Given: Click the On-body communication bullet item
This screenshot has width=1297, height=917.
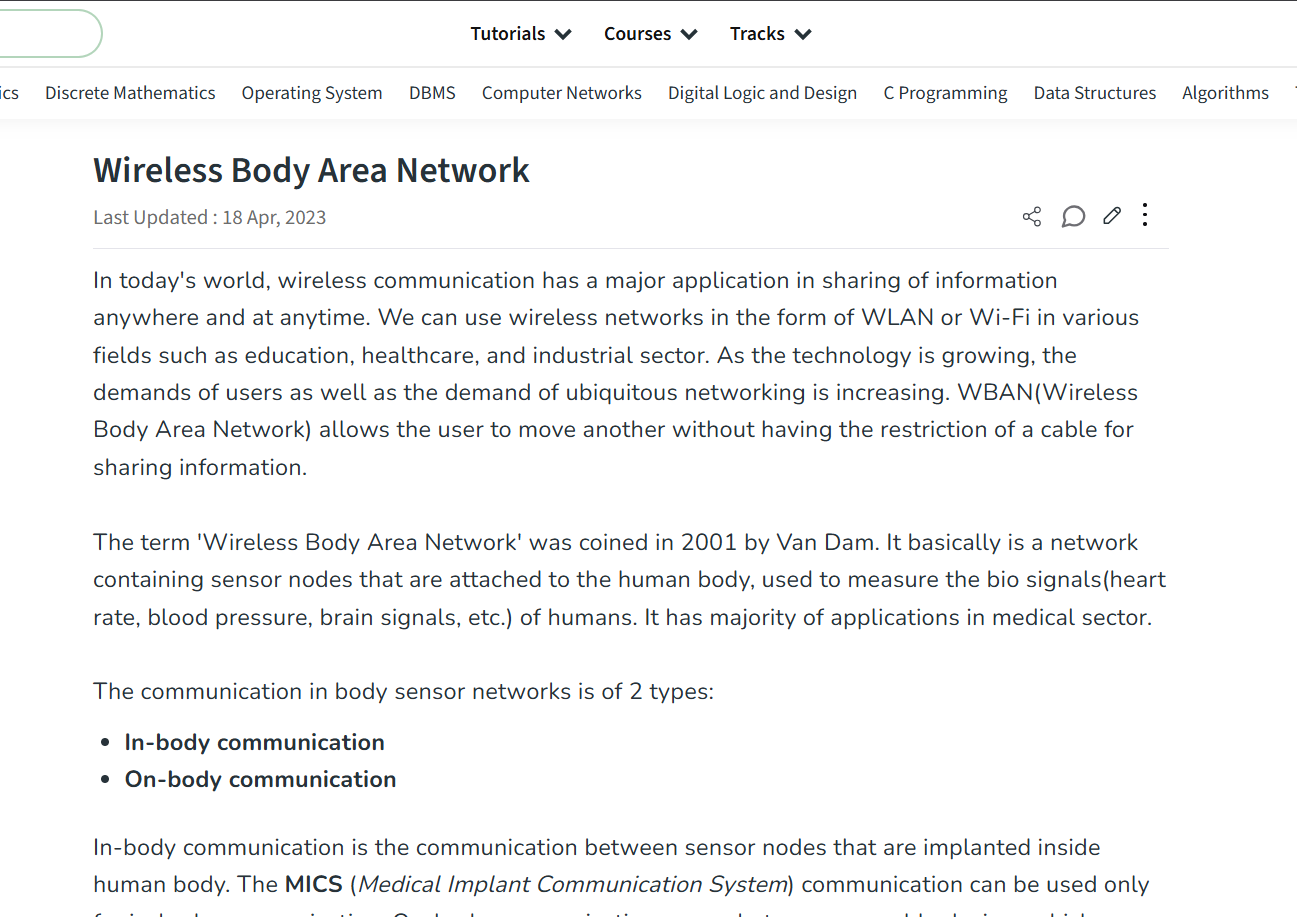Looking at the screenshot, I should [x=260, y=779].
